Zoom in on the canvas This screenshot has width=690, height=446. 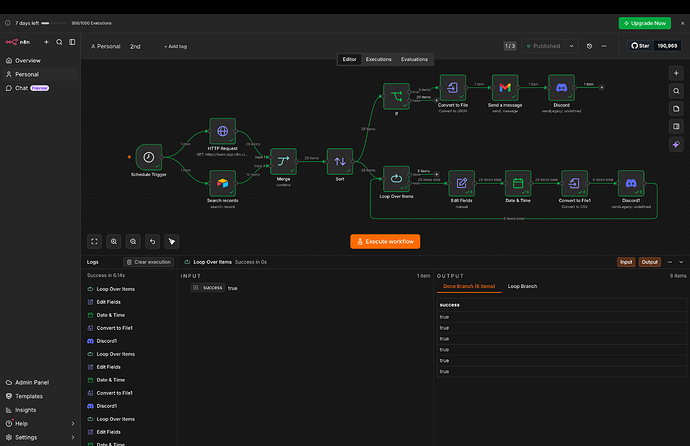[x=114, y=241]
